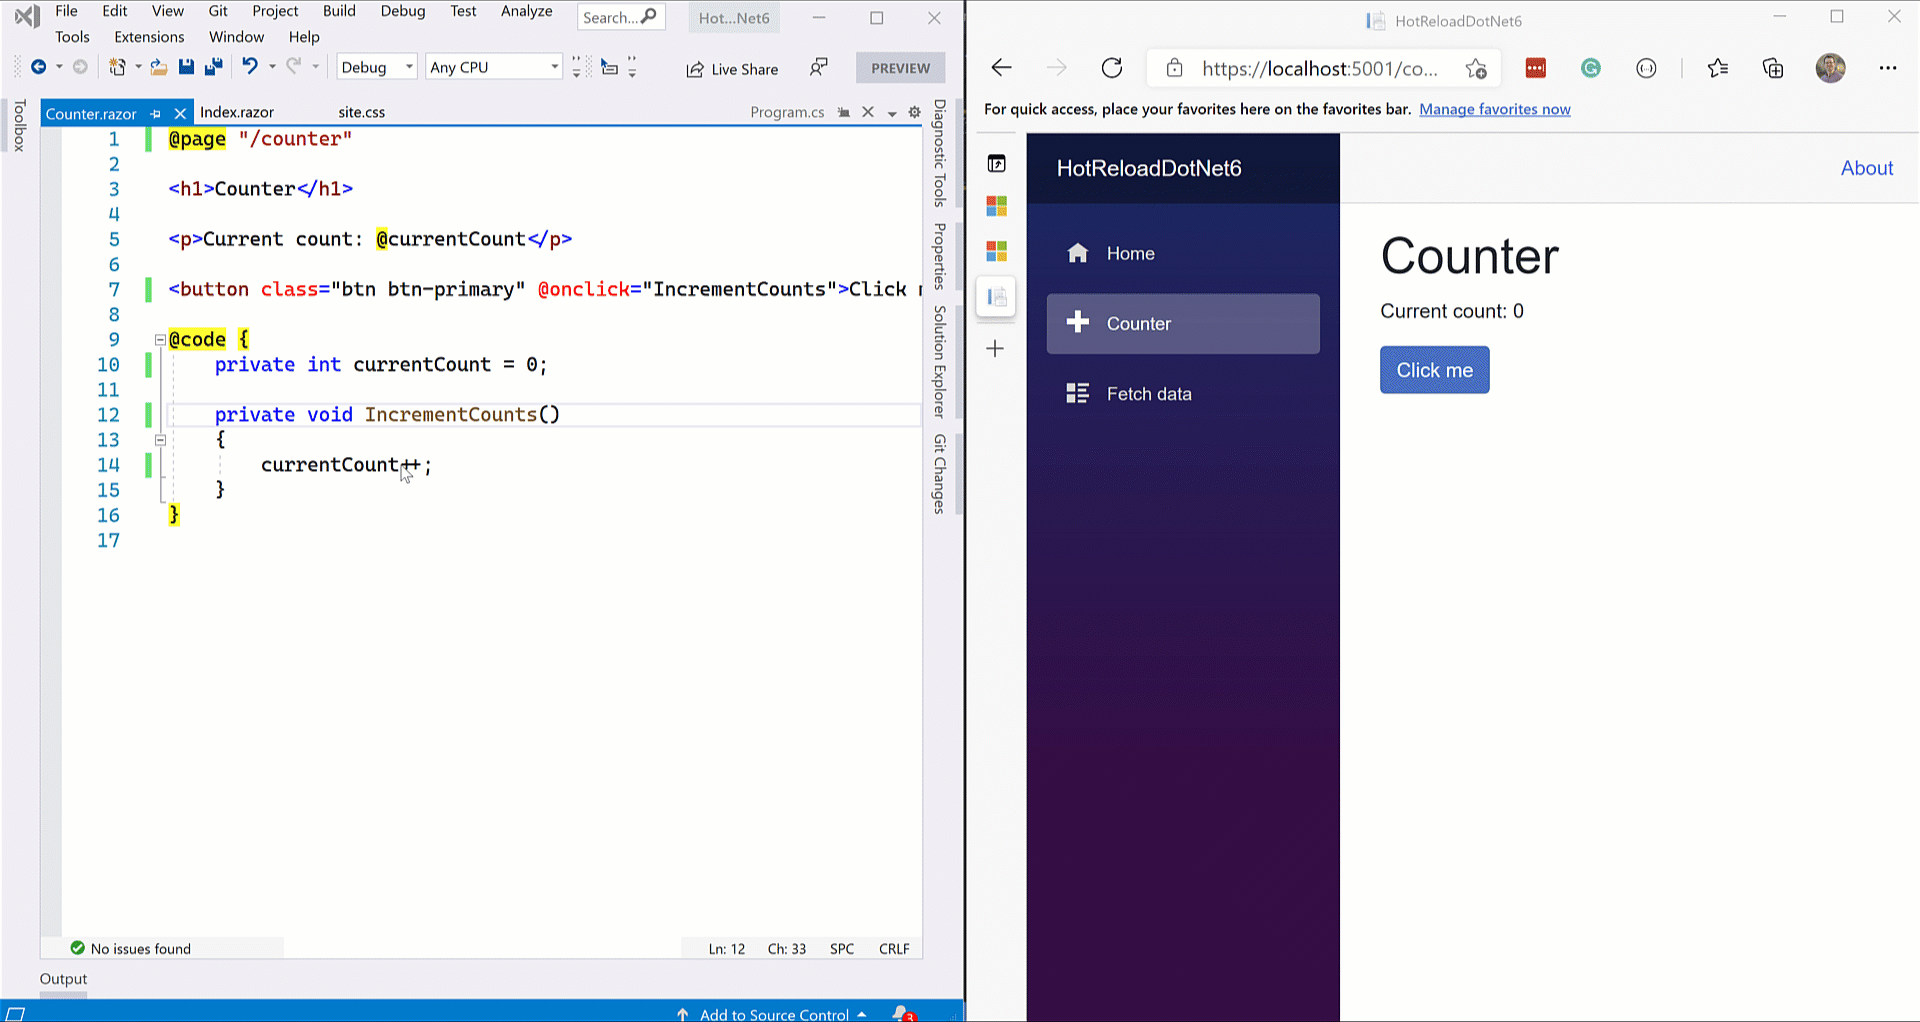Open Live Share in Visual Studio

(x=732, y=69)
